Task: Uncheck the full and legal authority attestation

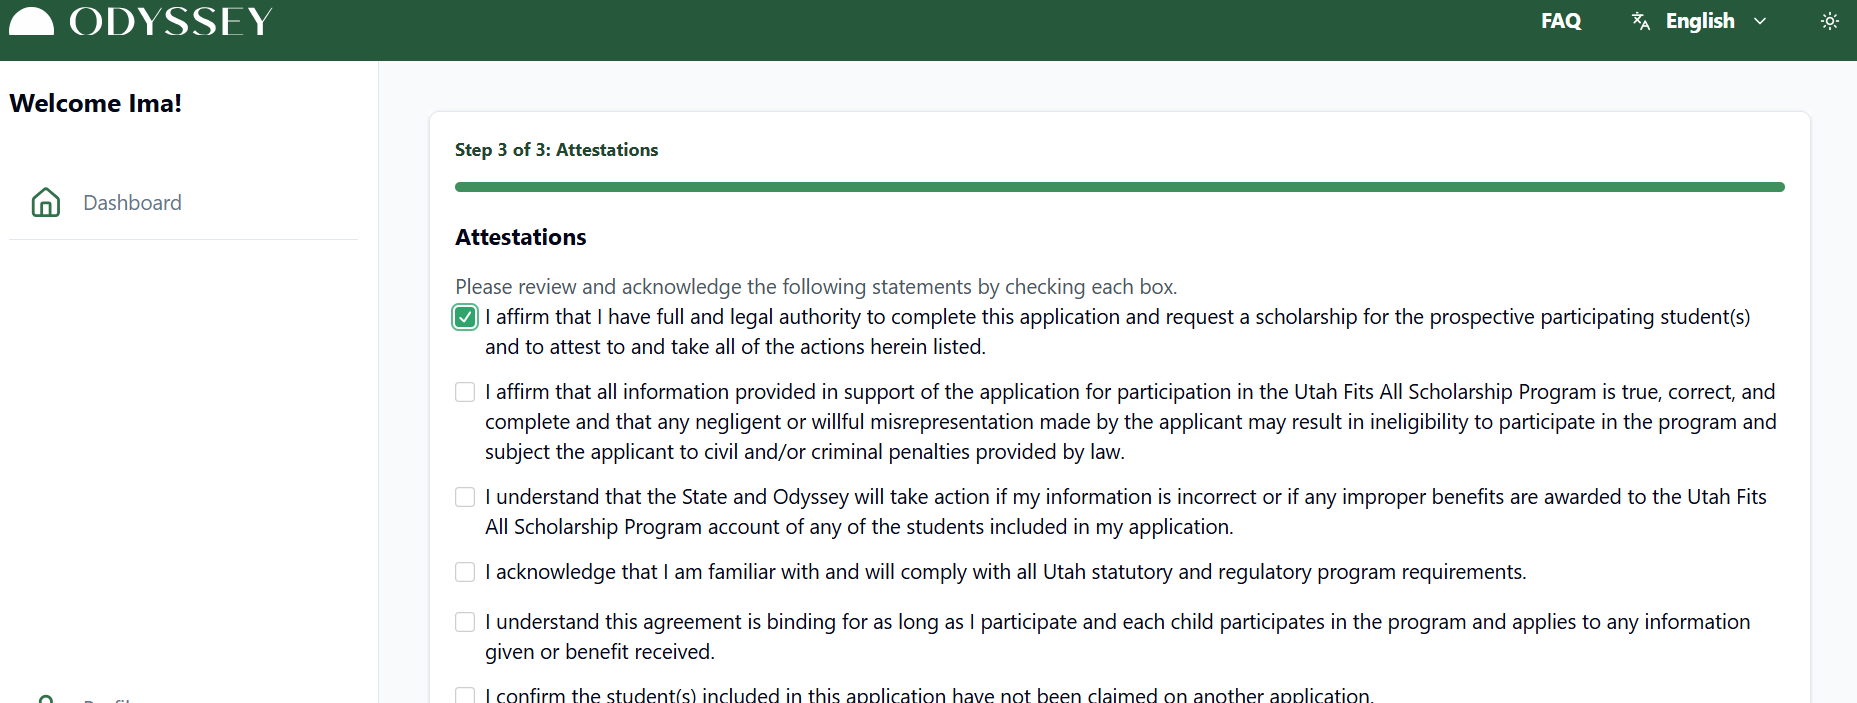Action: (465, 318)
